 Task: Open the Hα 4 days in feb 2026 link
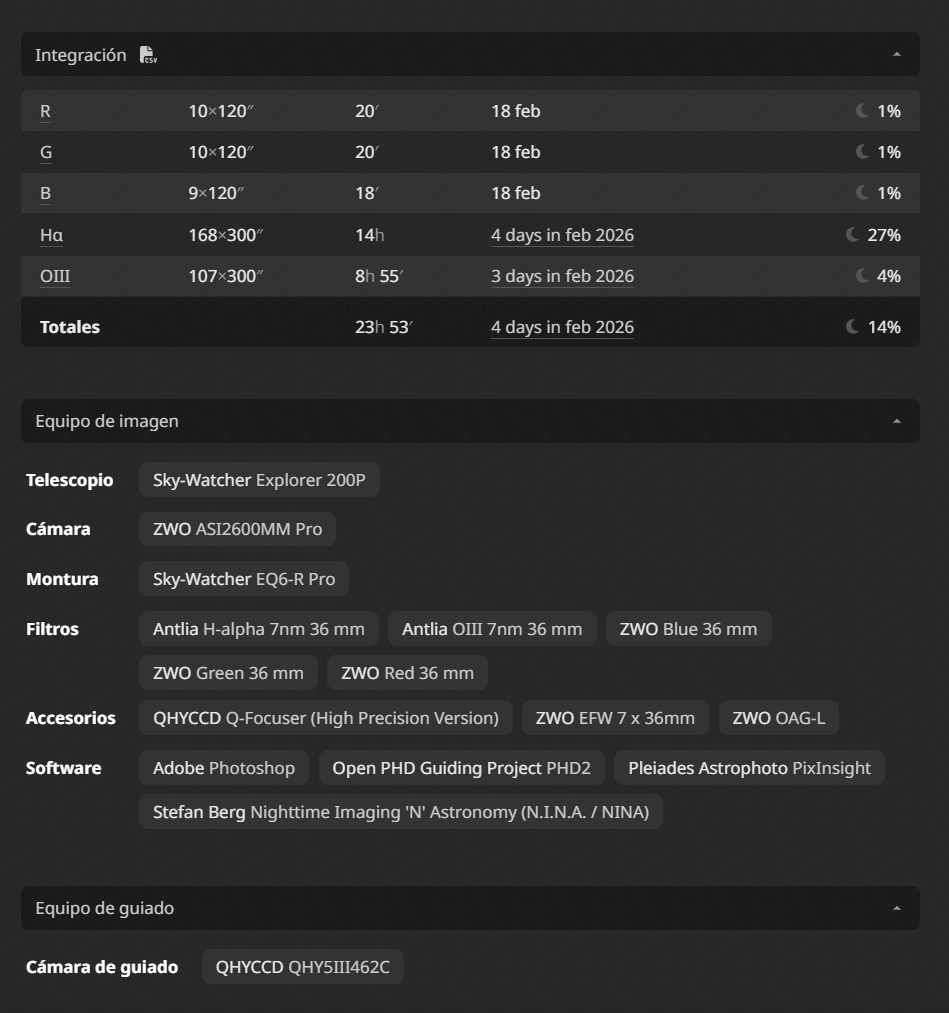point(562,235)
